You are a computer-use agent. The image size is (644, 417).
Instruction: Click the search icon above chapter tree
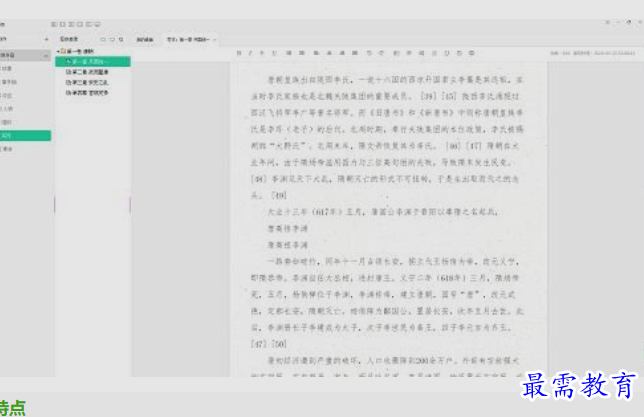tap(121, 39)
